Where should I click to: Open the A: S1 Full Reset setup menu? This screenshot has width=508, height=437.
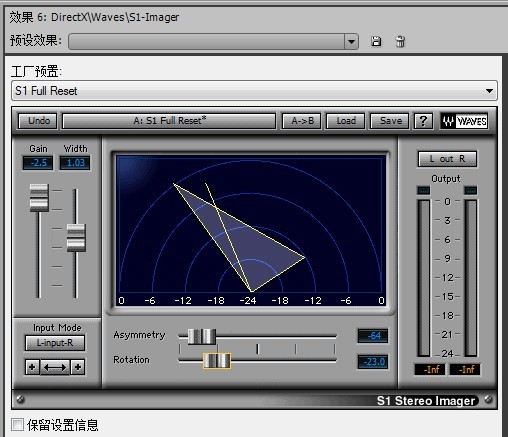[169, 121]
